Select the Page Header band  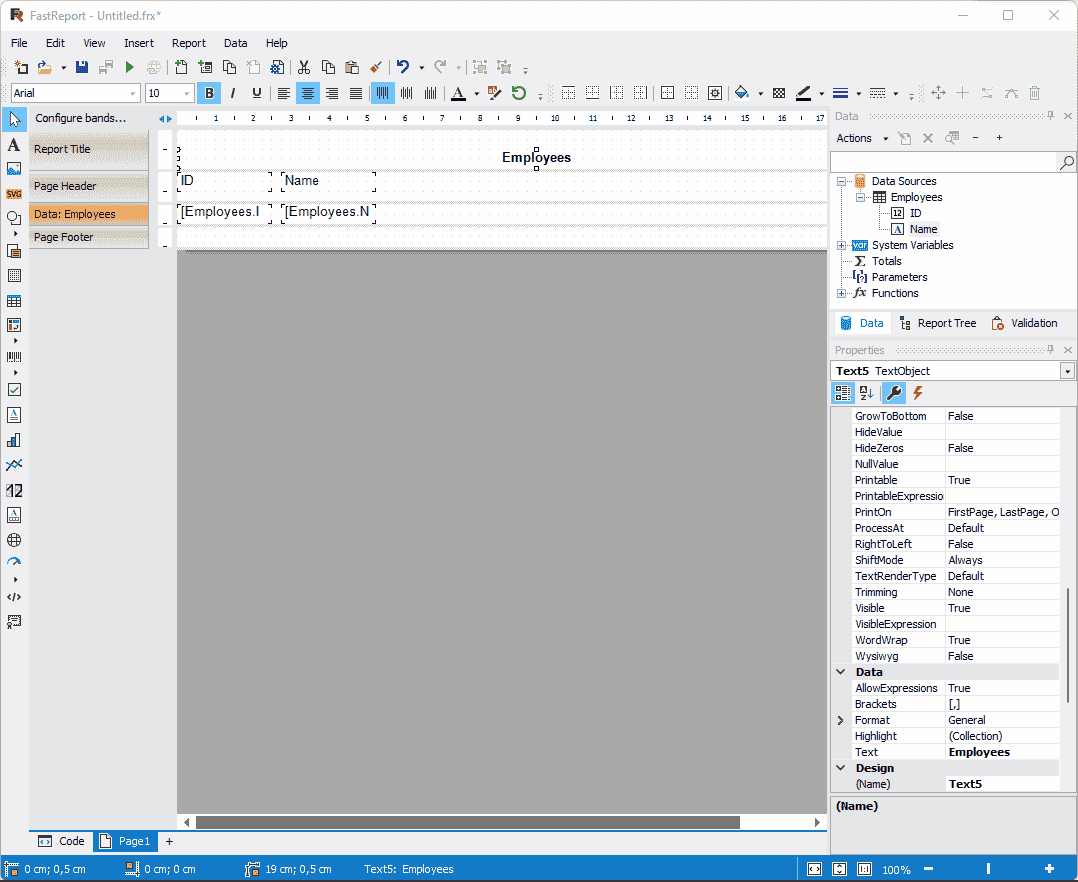89,186
